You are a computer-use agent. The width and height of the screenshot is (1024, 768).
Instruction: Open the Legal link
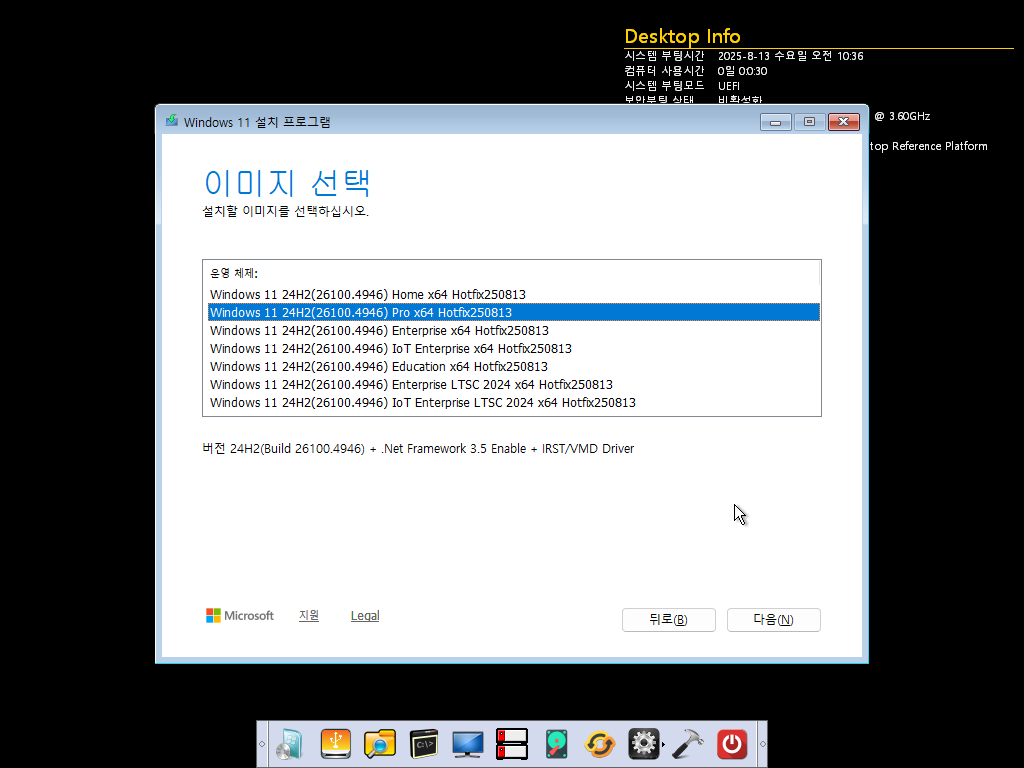click(365, 615)
